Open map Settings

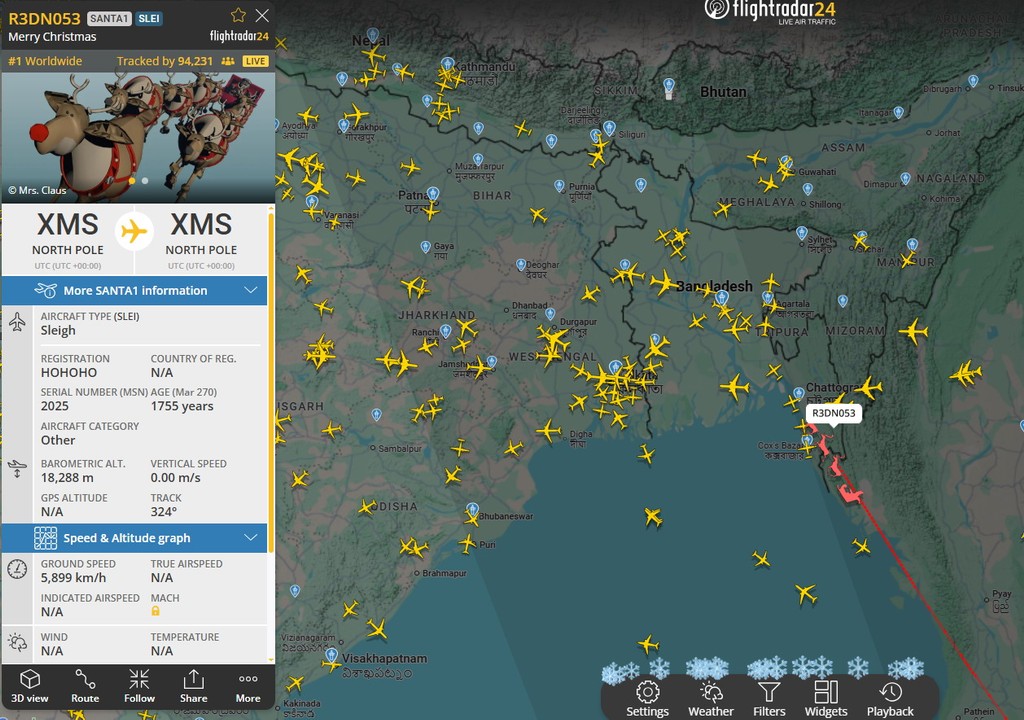[647, 699]
